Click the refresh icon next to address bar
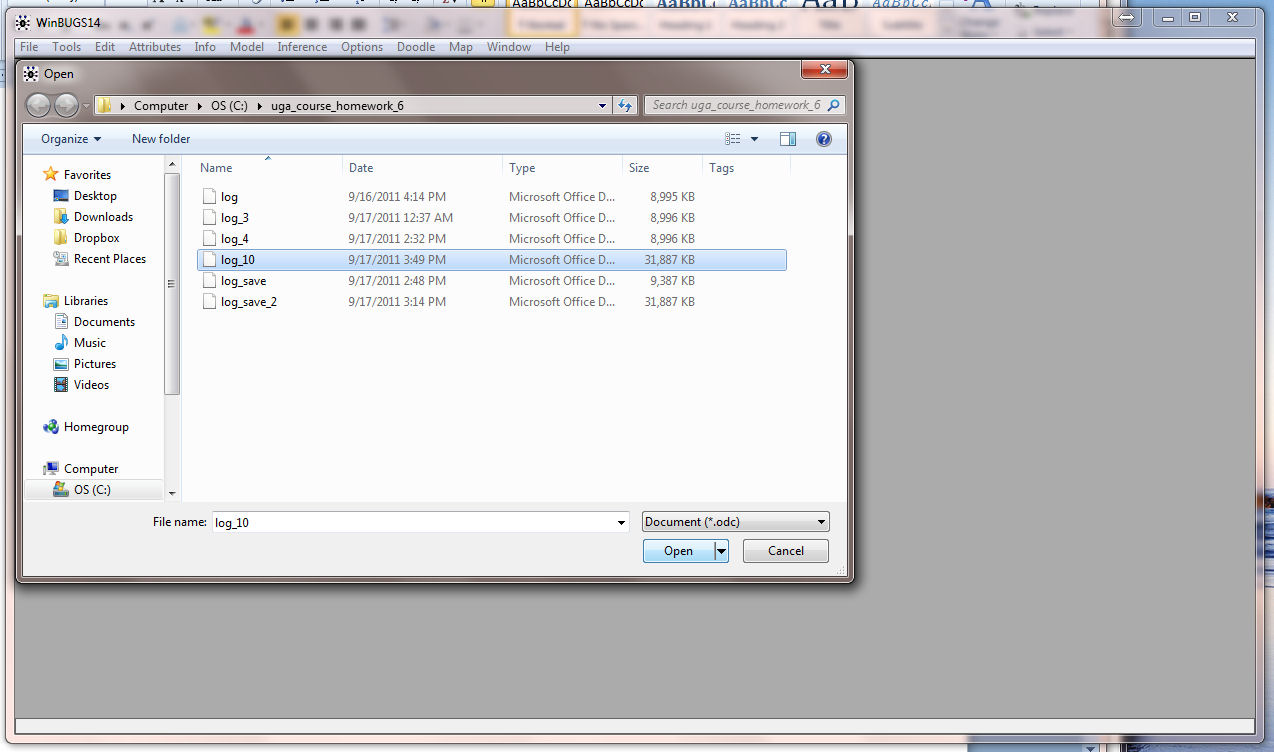 tap(626, 105)
